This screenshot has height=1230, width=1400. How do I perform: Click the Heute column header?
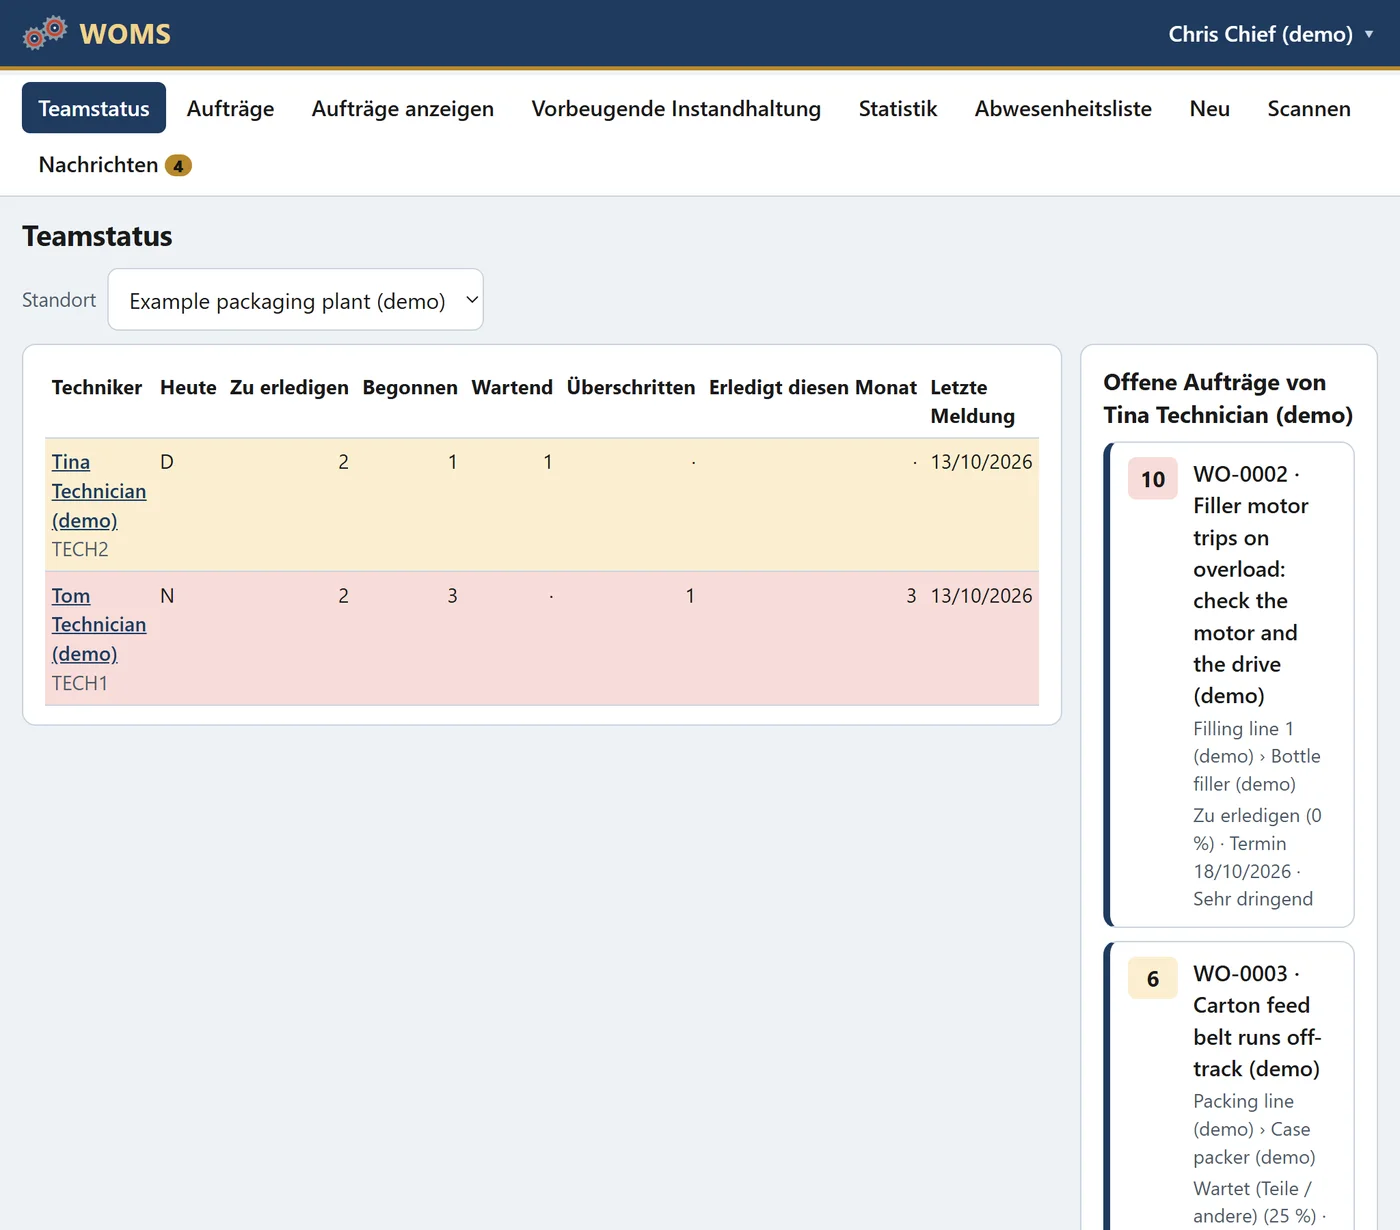click(188, 387)
